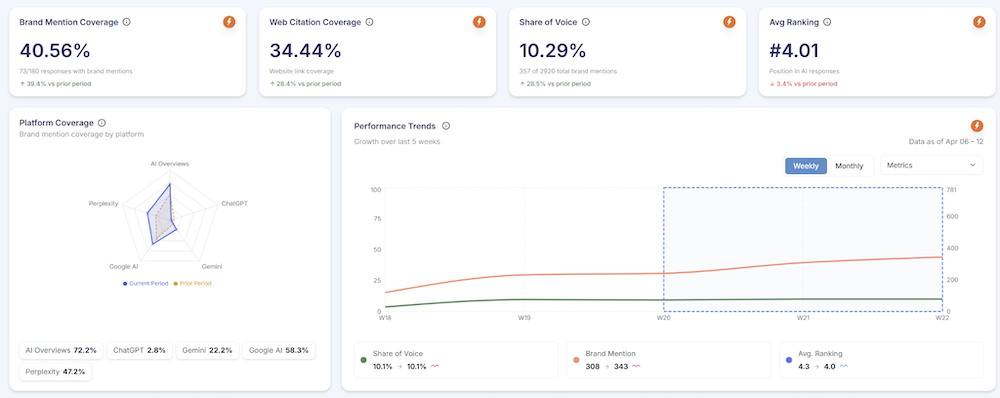This screenshot has width=1000, height=398.
Task: Select the AI Overviews 72.2% chip
Action: 61,350
